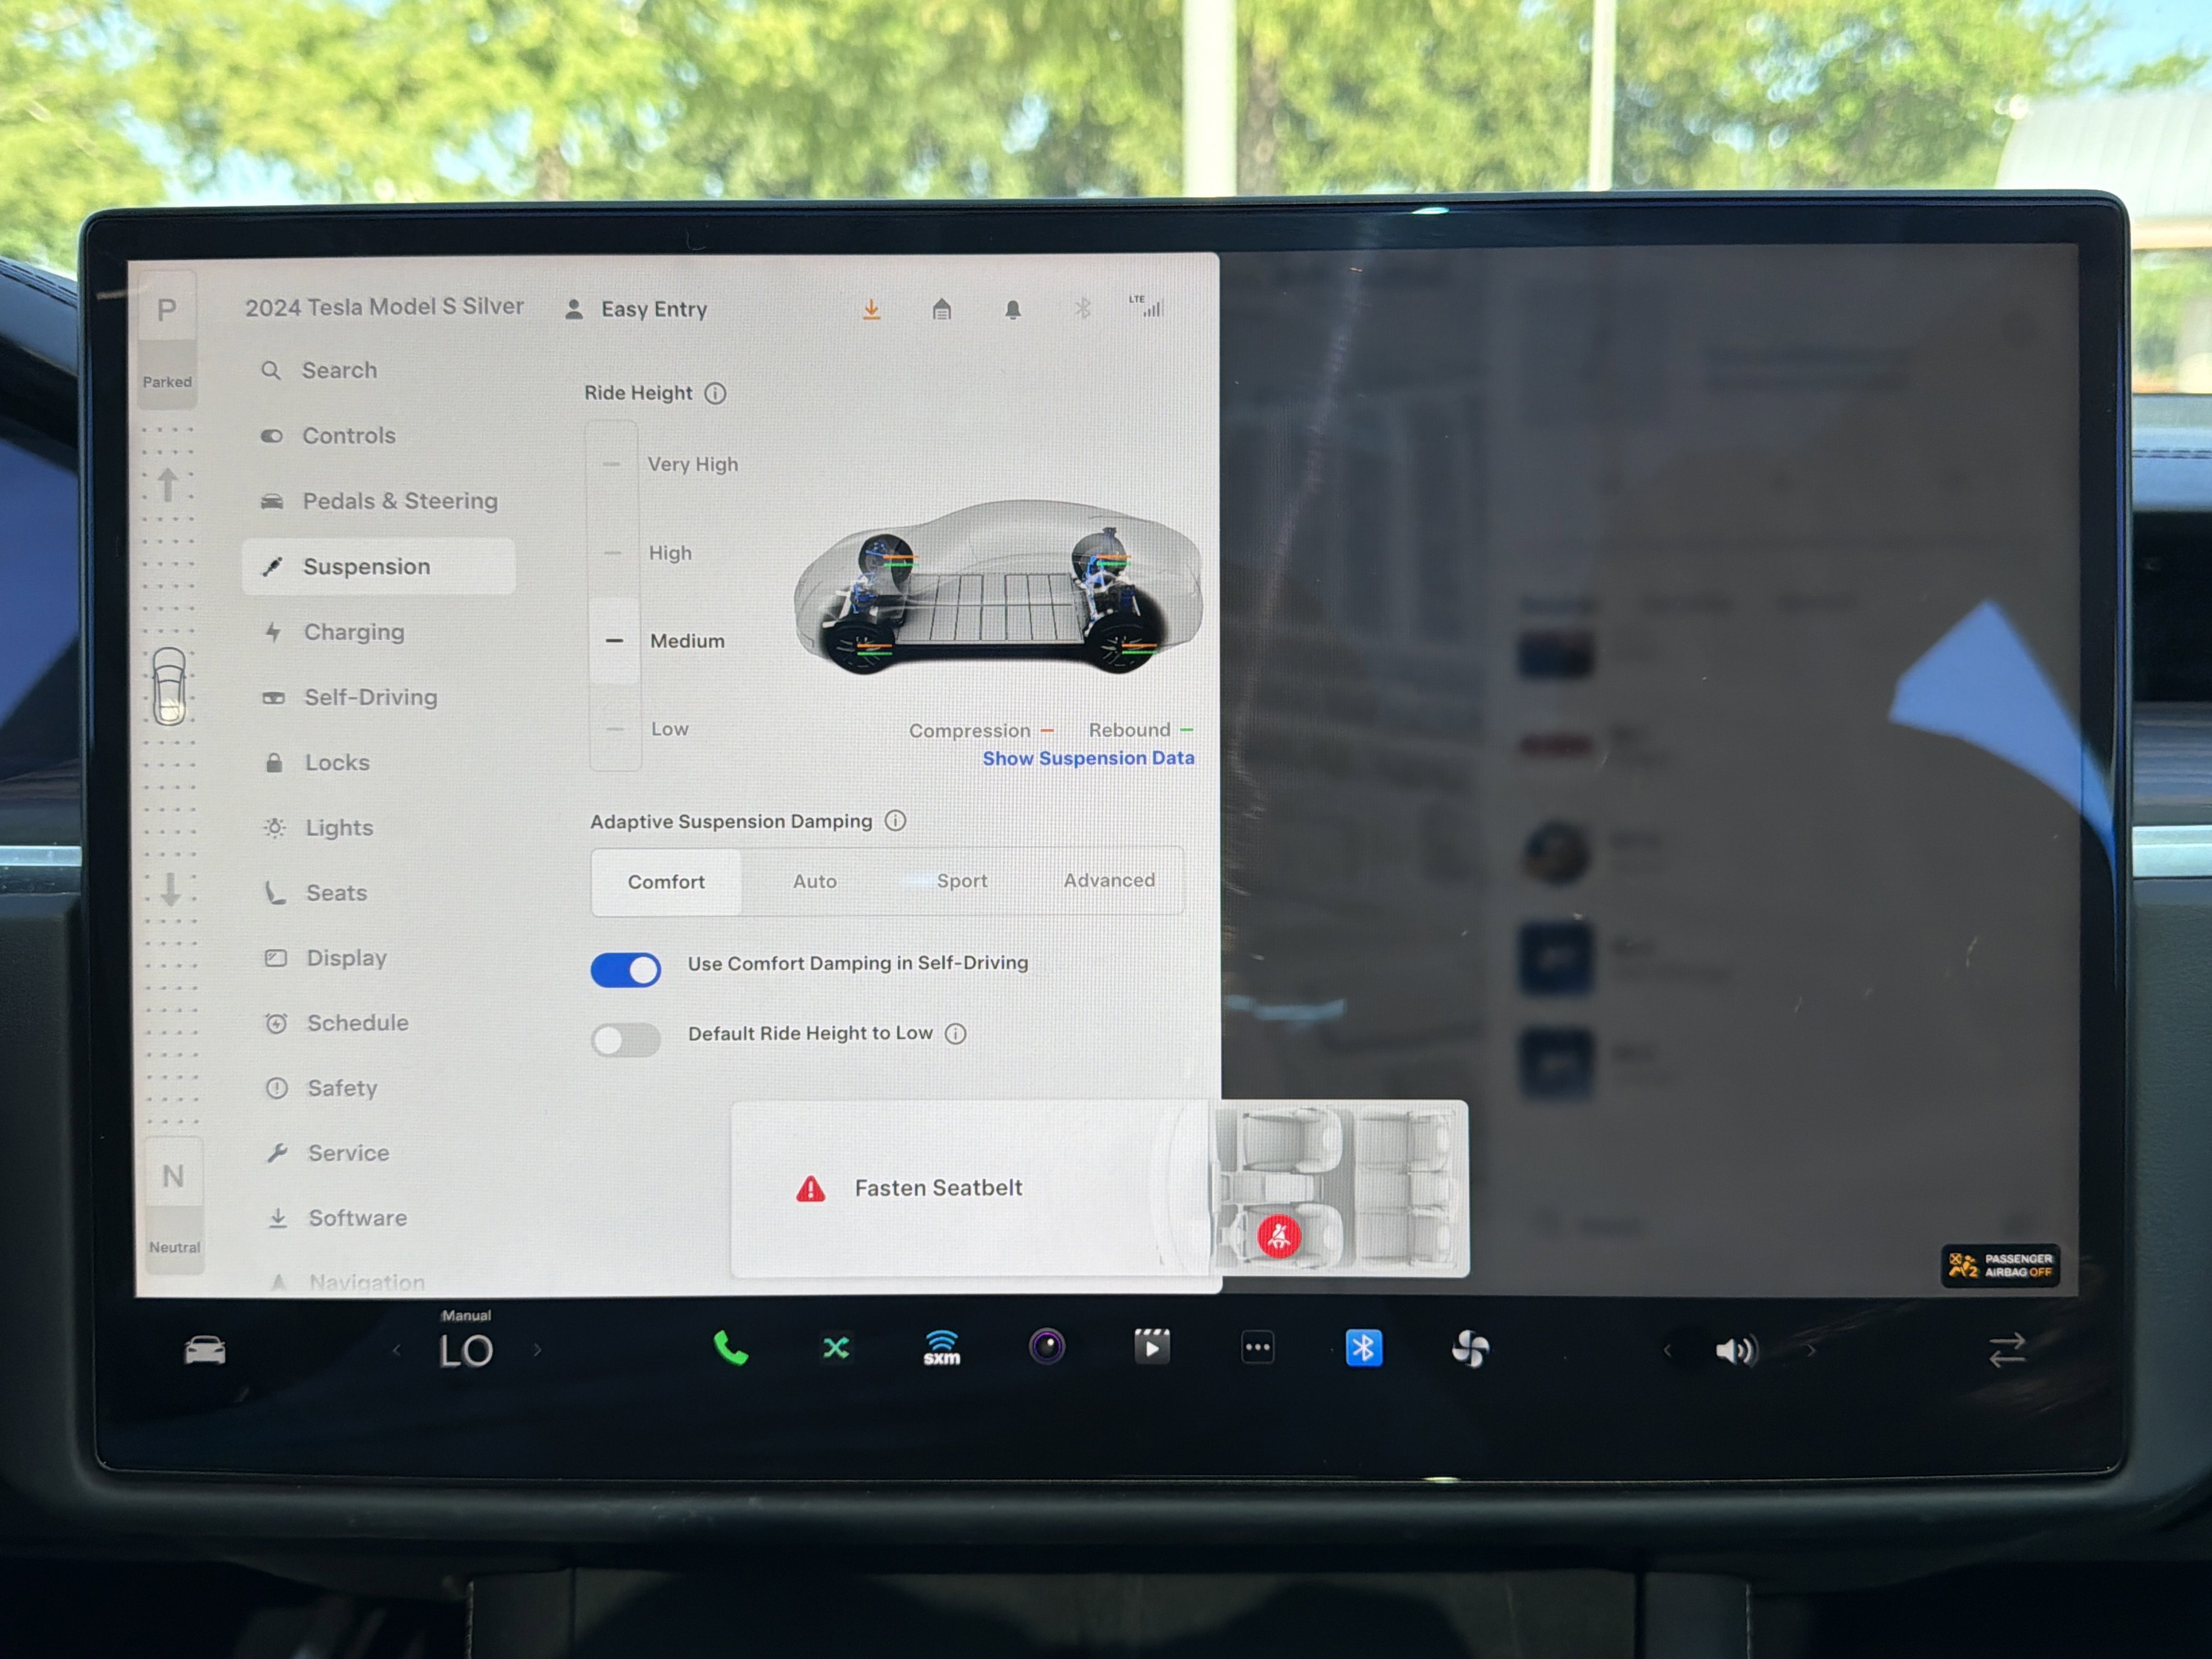Open the Theater video app

click(1152, 1347)
